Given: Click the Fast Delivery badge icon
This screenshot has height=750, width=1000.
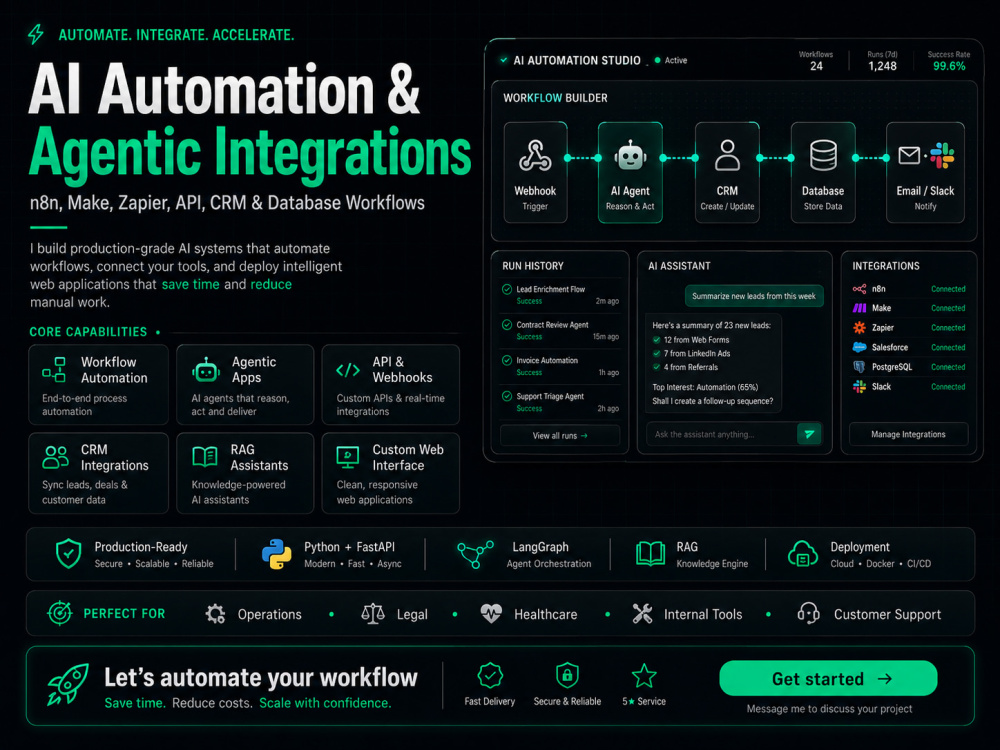Looking at the screenshot, I should click(x=490, y=676).
